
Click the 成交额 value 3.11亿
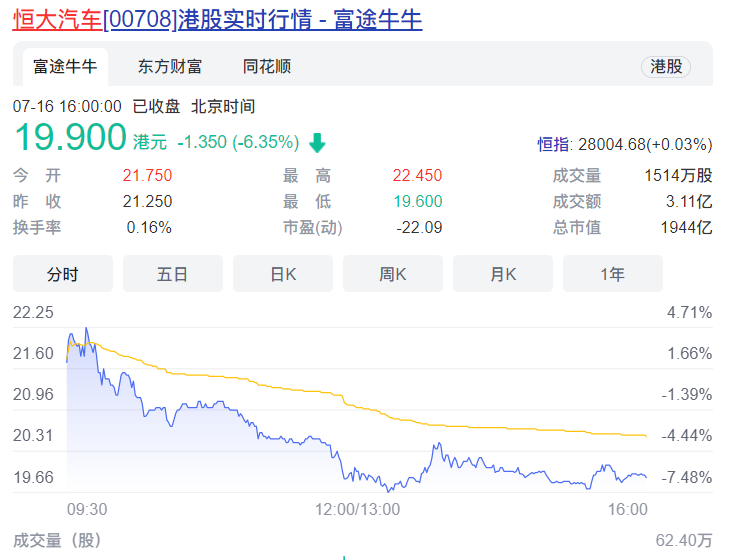coord(689,201)
